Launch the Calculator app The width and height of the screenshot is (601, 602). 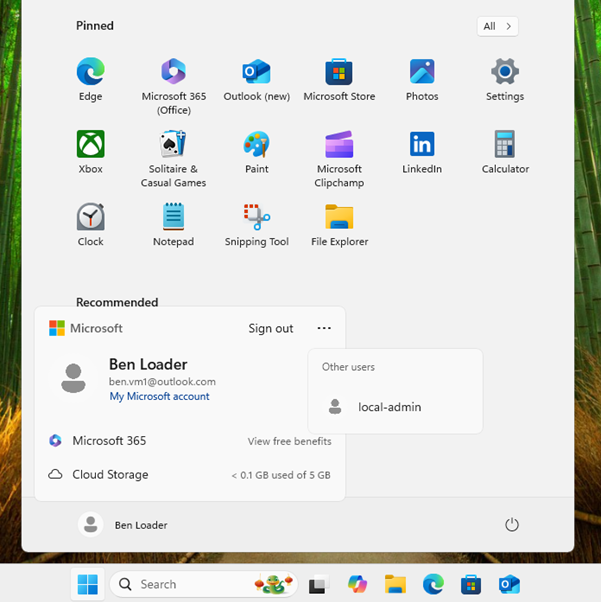(505, 152)
